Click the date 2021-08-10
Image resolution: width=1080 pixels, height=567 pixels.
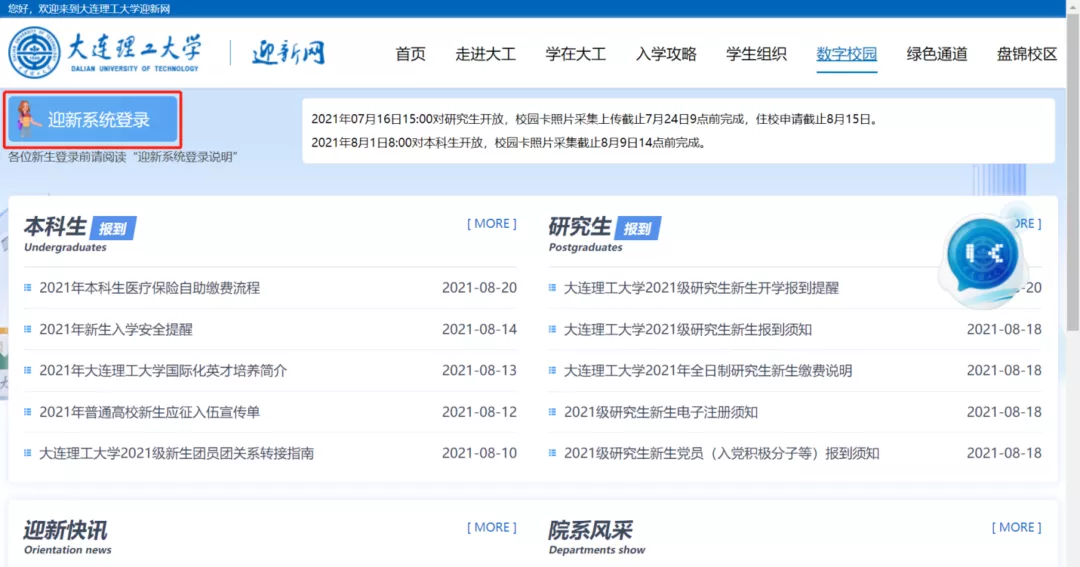pyautogui.click(x=479, y=453)
